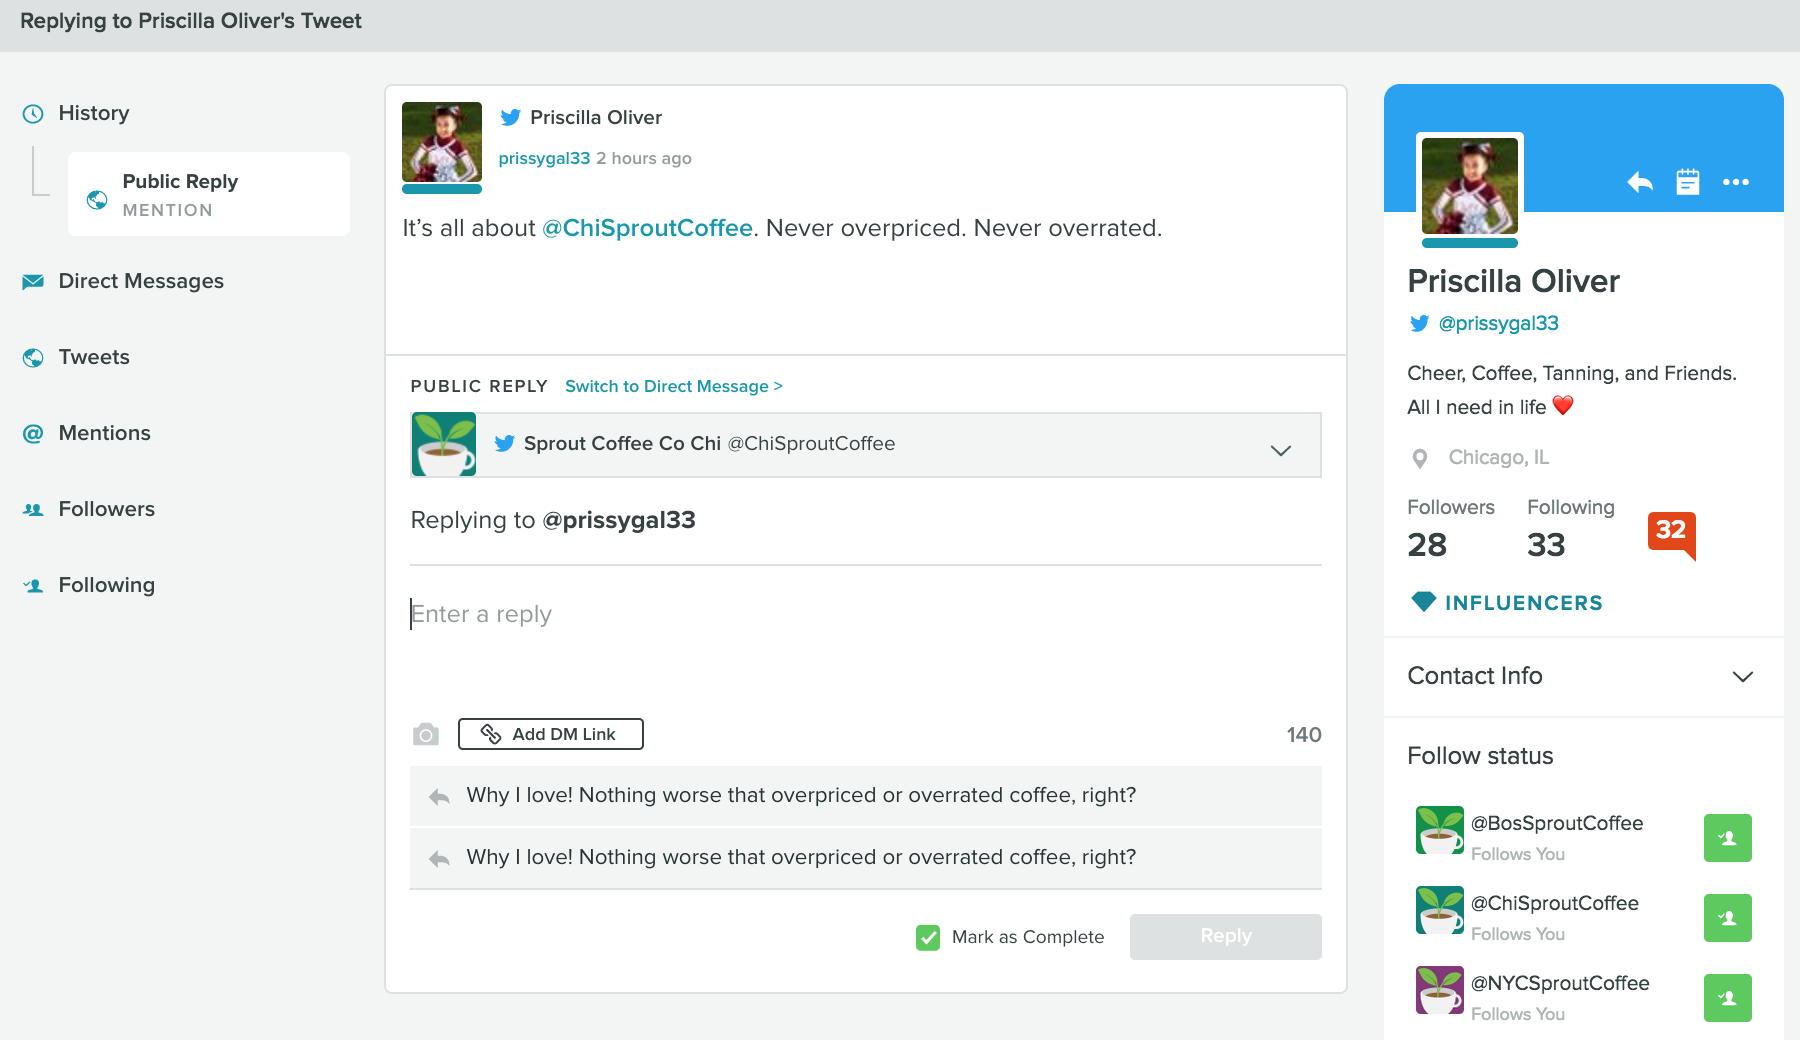Click the reply arrow icon on profile card
The image size is (1800, 1040).
click(1639, 183)
